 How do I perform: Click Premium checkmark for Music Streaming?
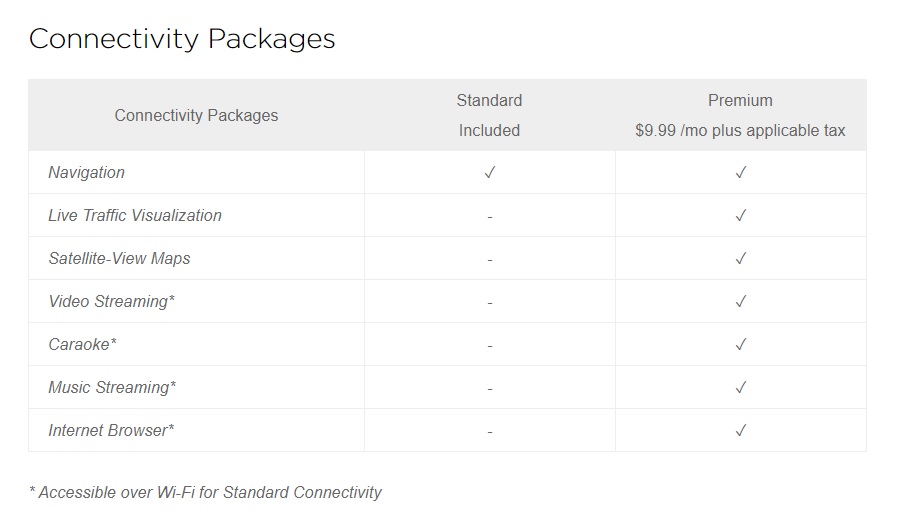[x=741, y=388]
